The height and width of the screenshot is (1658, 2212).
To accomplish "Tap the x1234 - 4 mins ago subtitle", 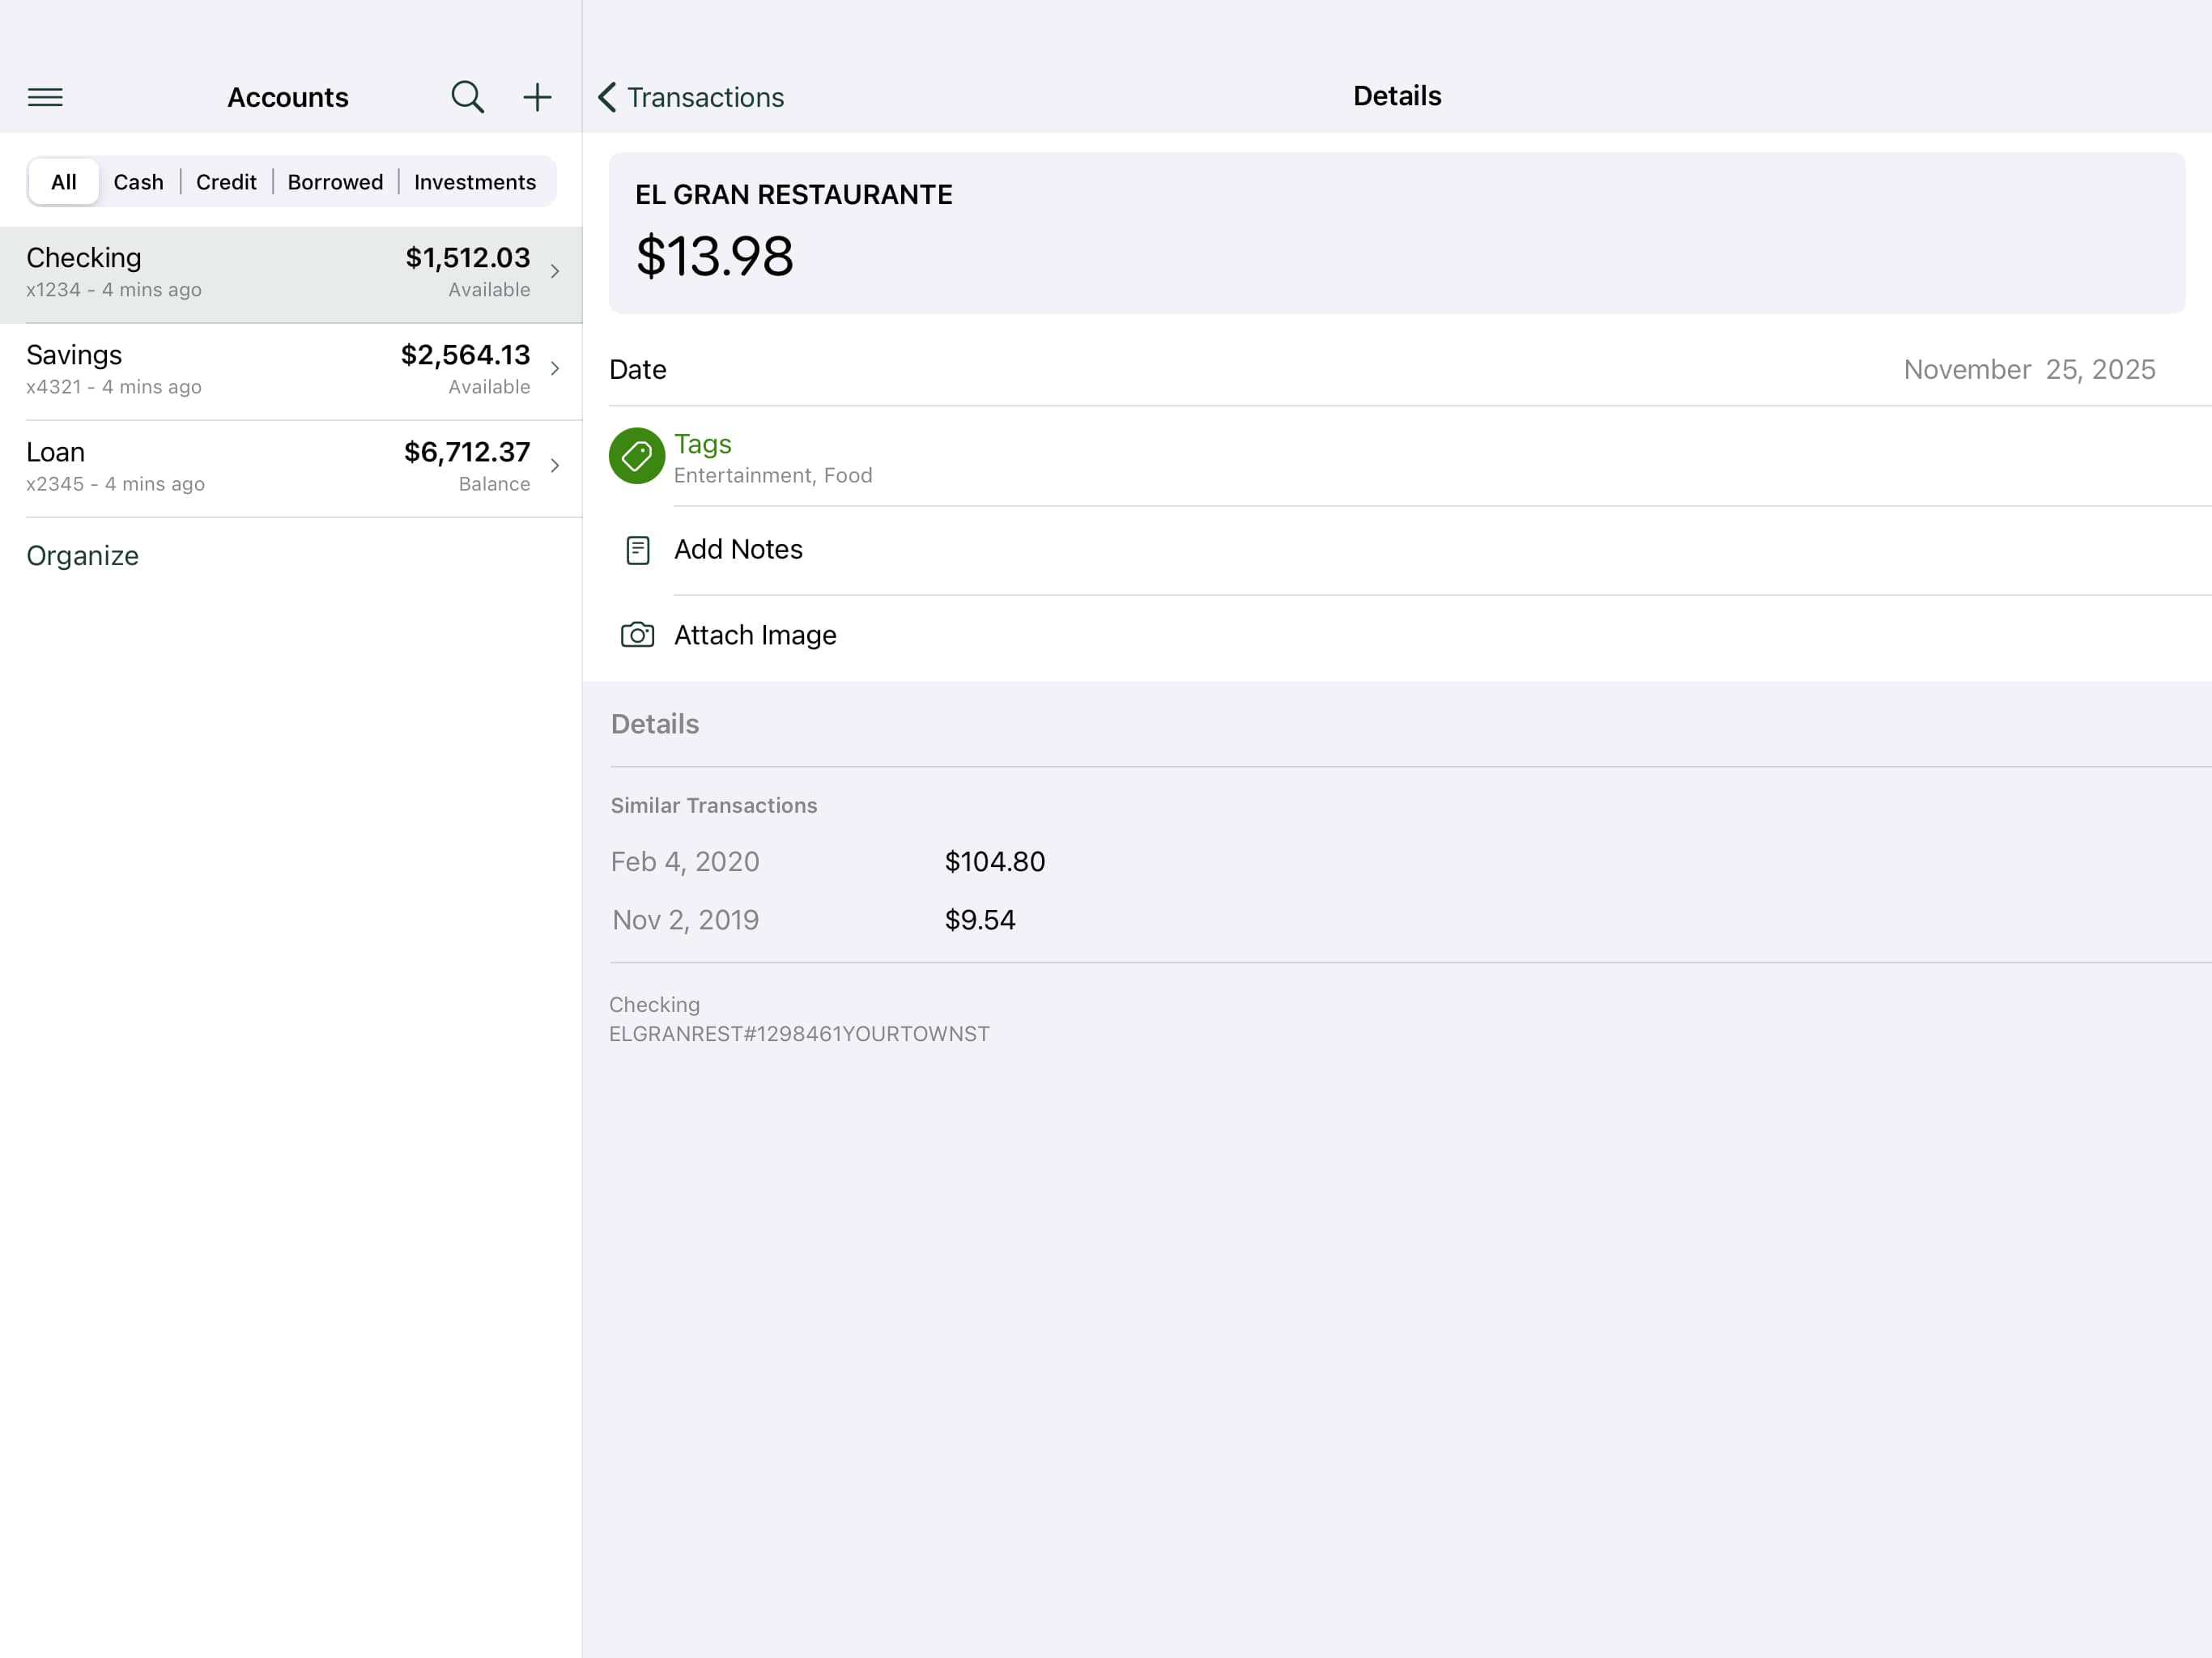I will coord(114,290).
